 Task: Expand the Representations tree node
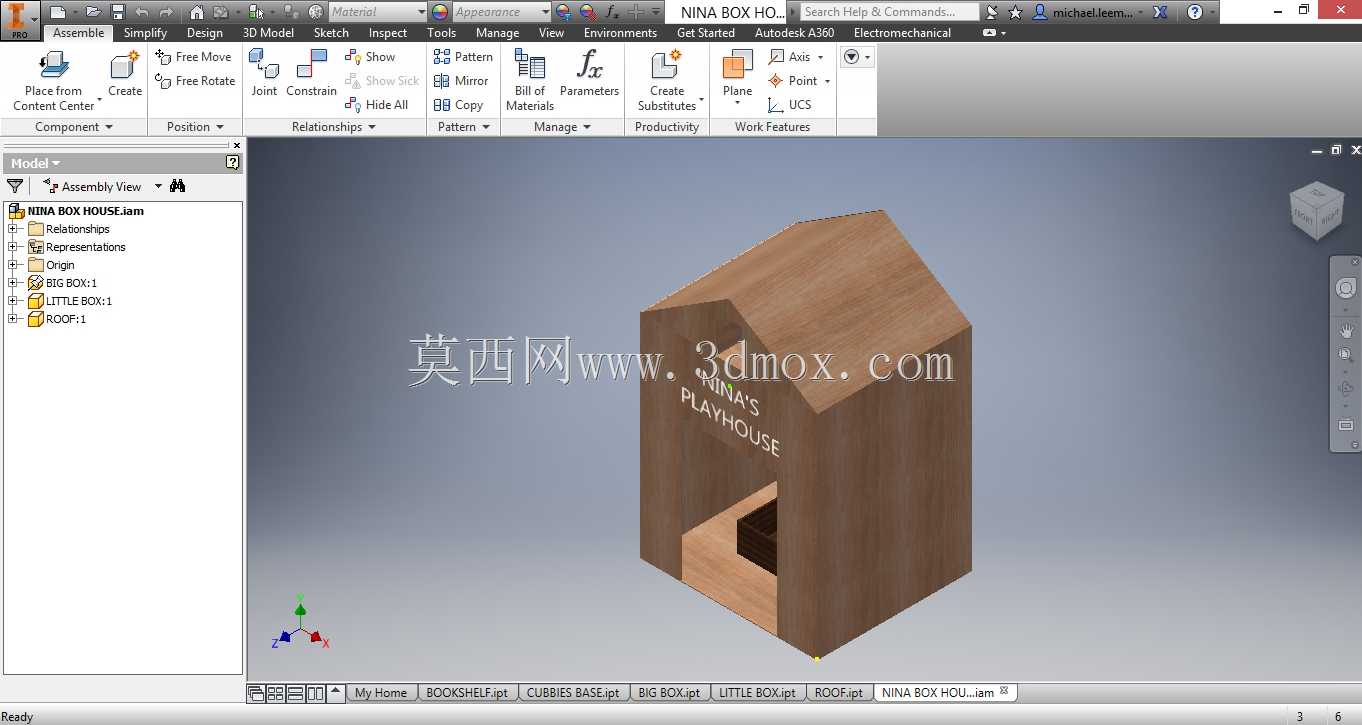13,247
